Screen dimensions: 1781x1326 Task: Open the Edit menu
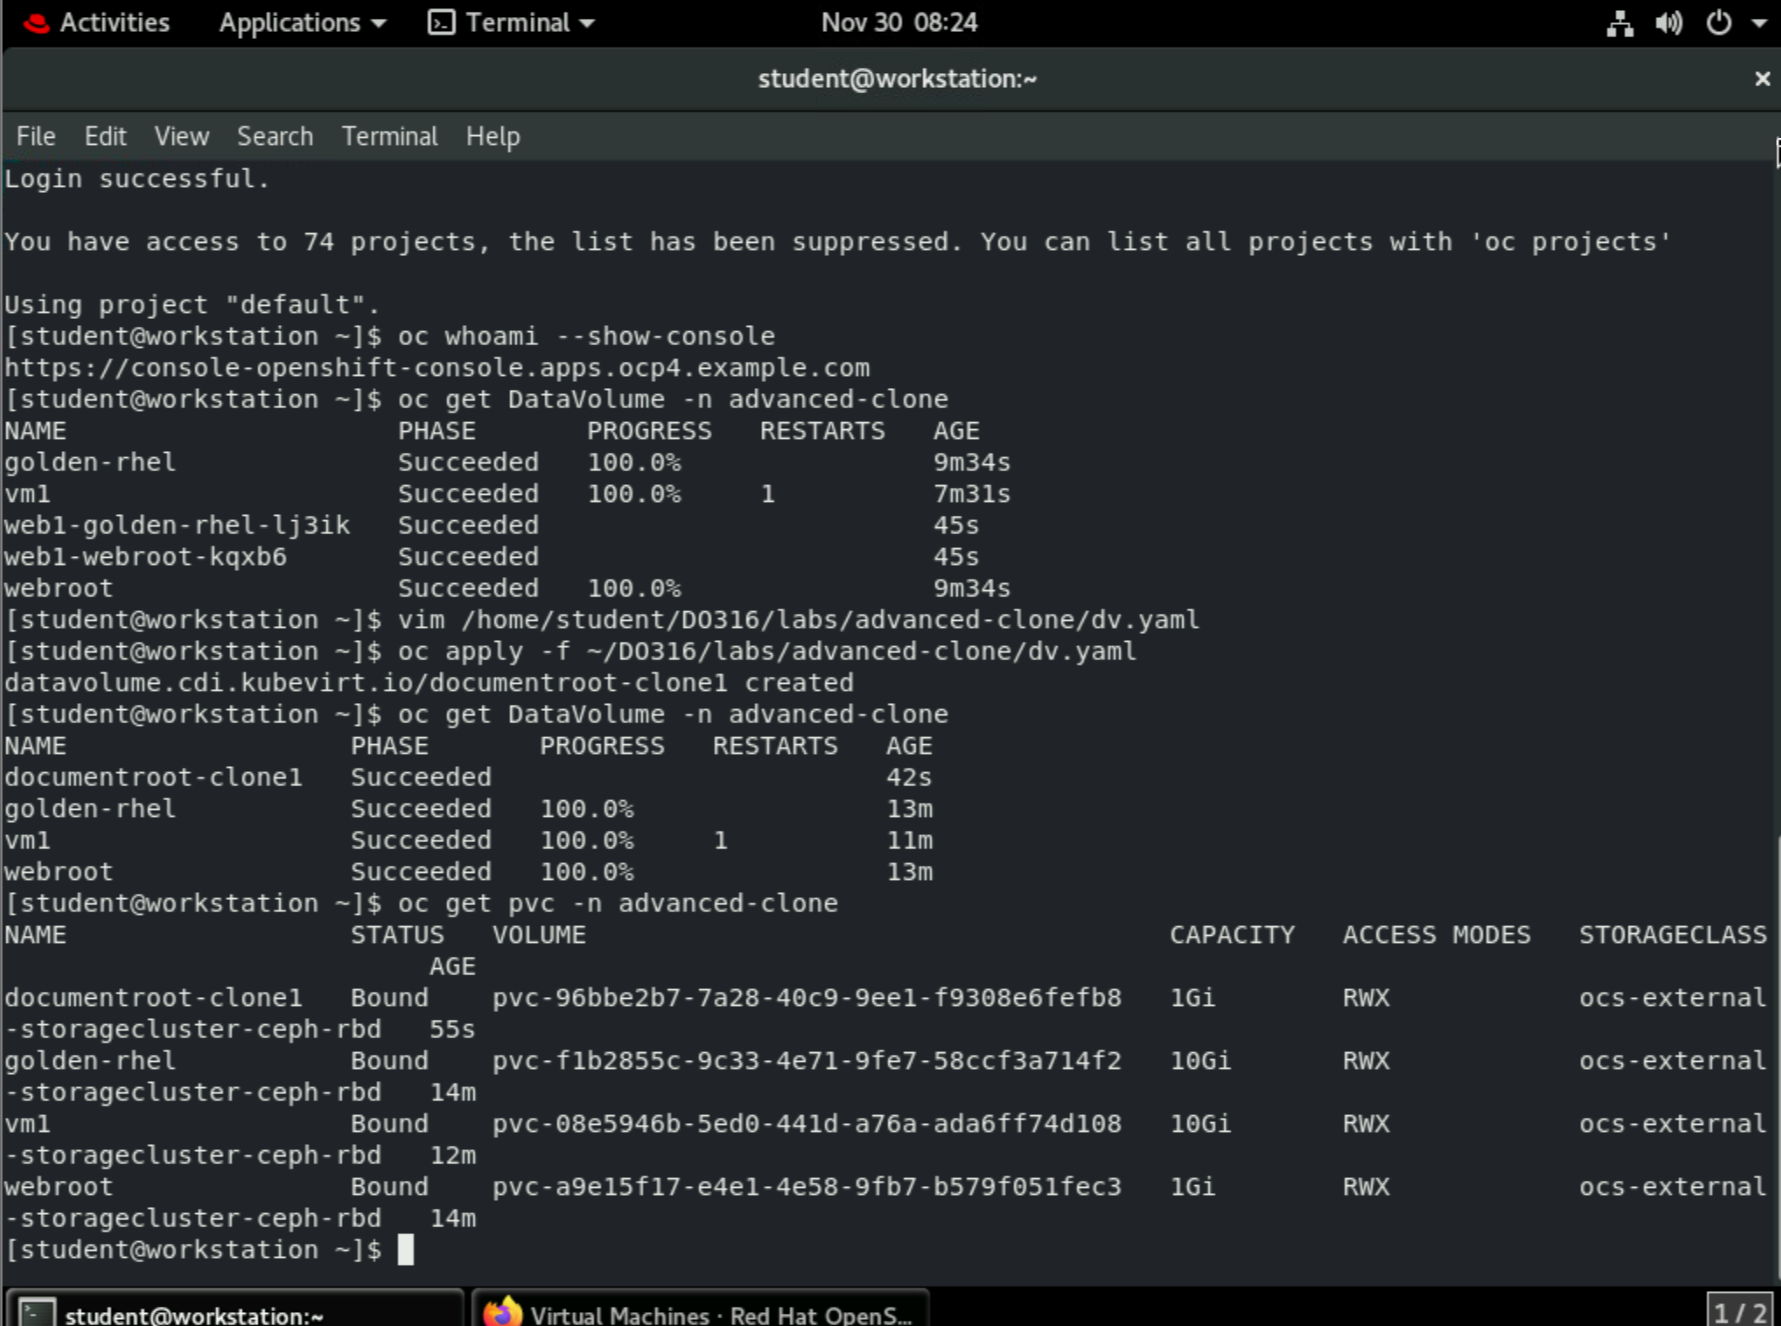pyautogui.click(x=105, y=136)
